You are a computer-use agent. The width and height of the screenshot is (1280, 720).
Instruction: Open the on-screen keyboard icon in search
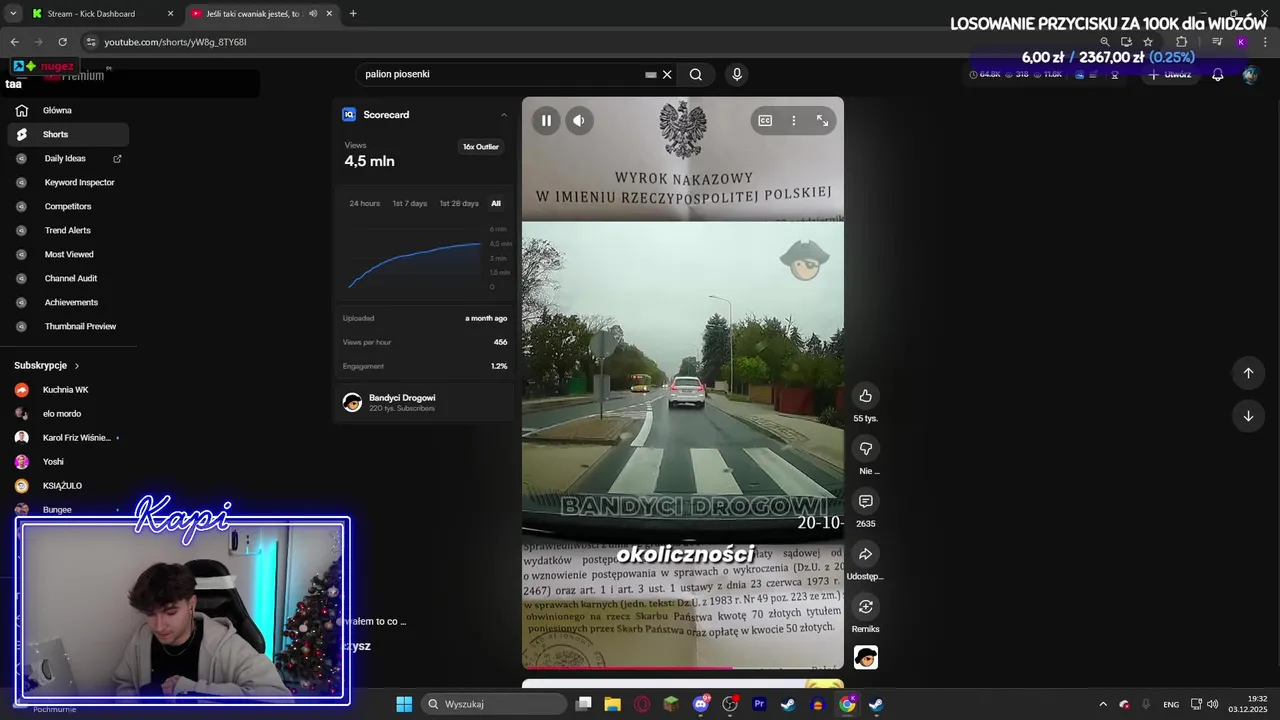pyautogui.click(x=651, y=74)
